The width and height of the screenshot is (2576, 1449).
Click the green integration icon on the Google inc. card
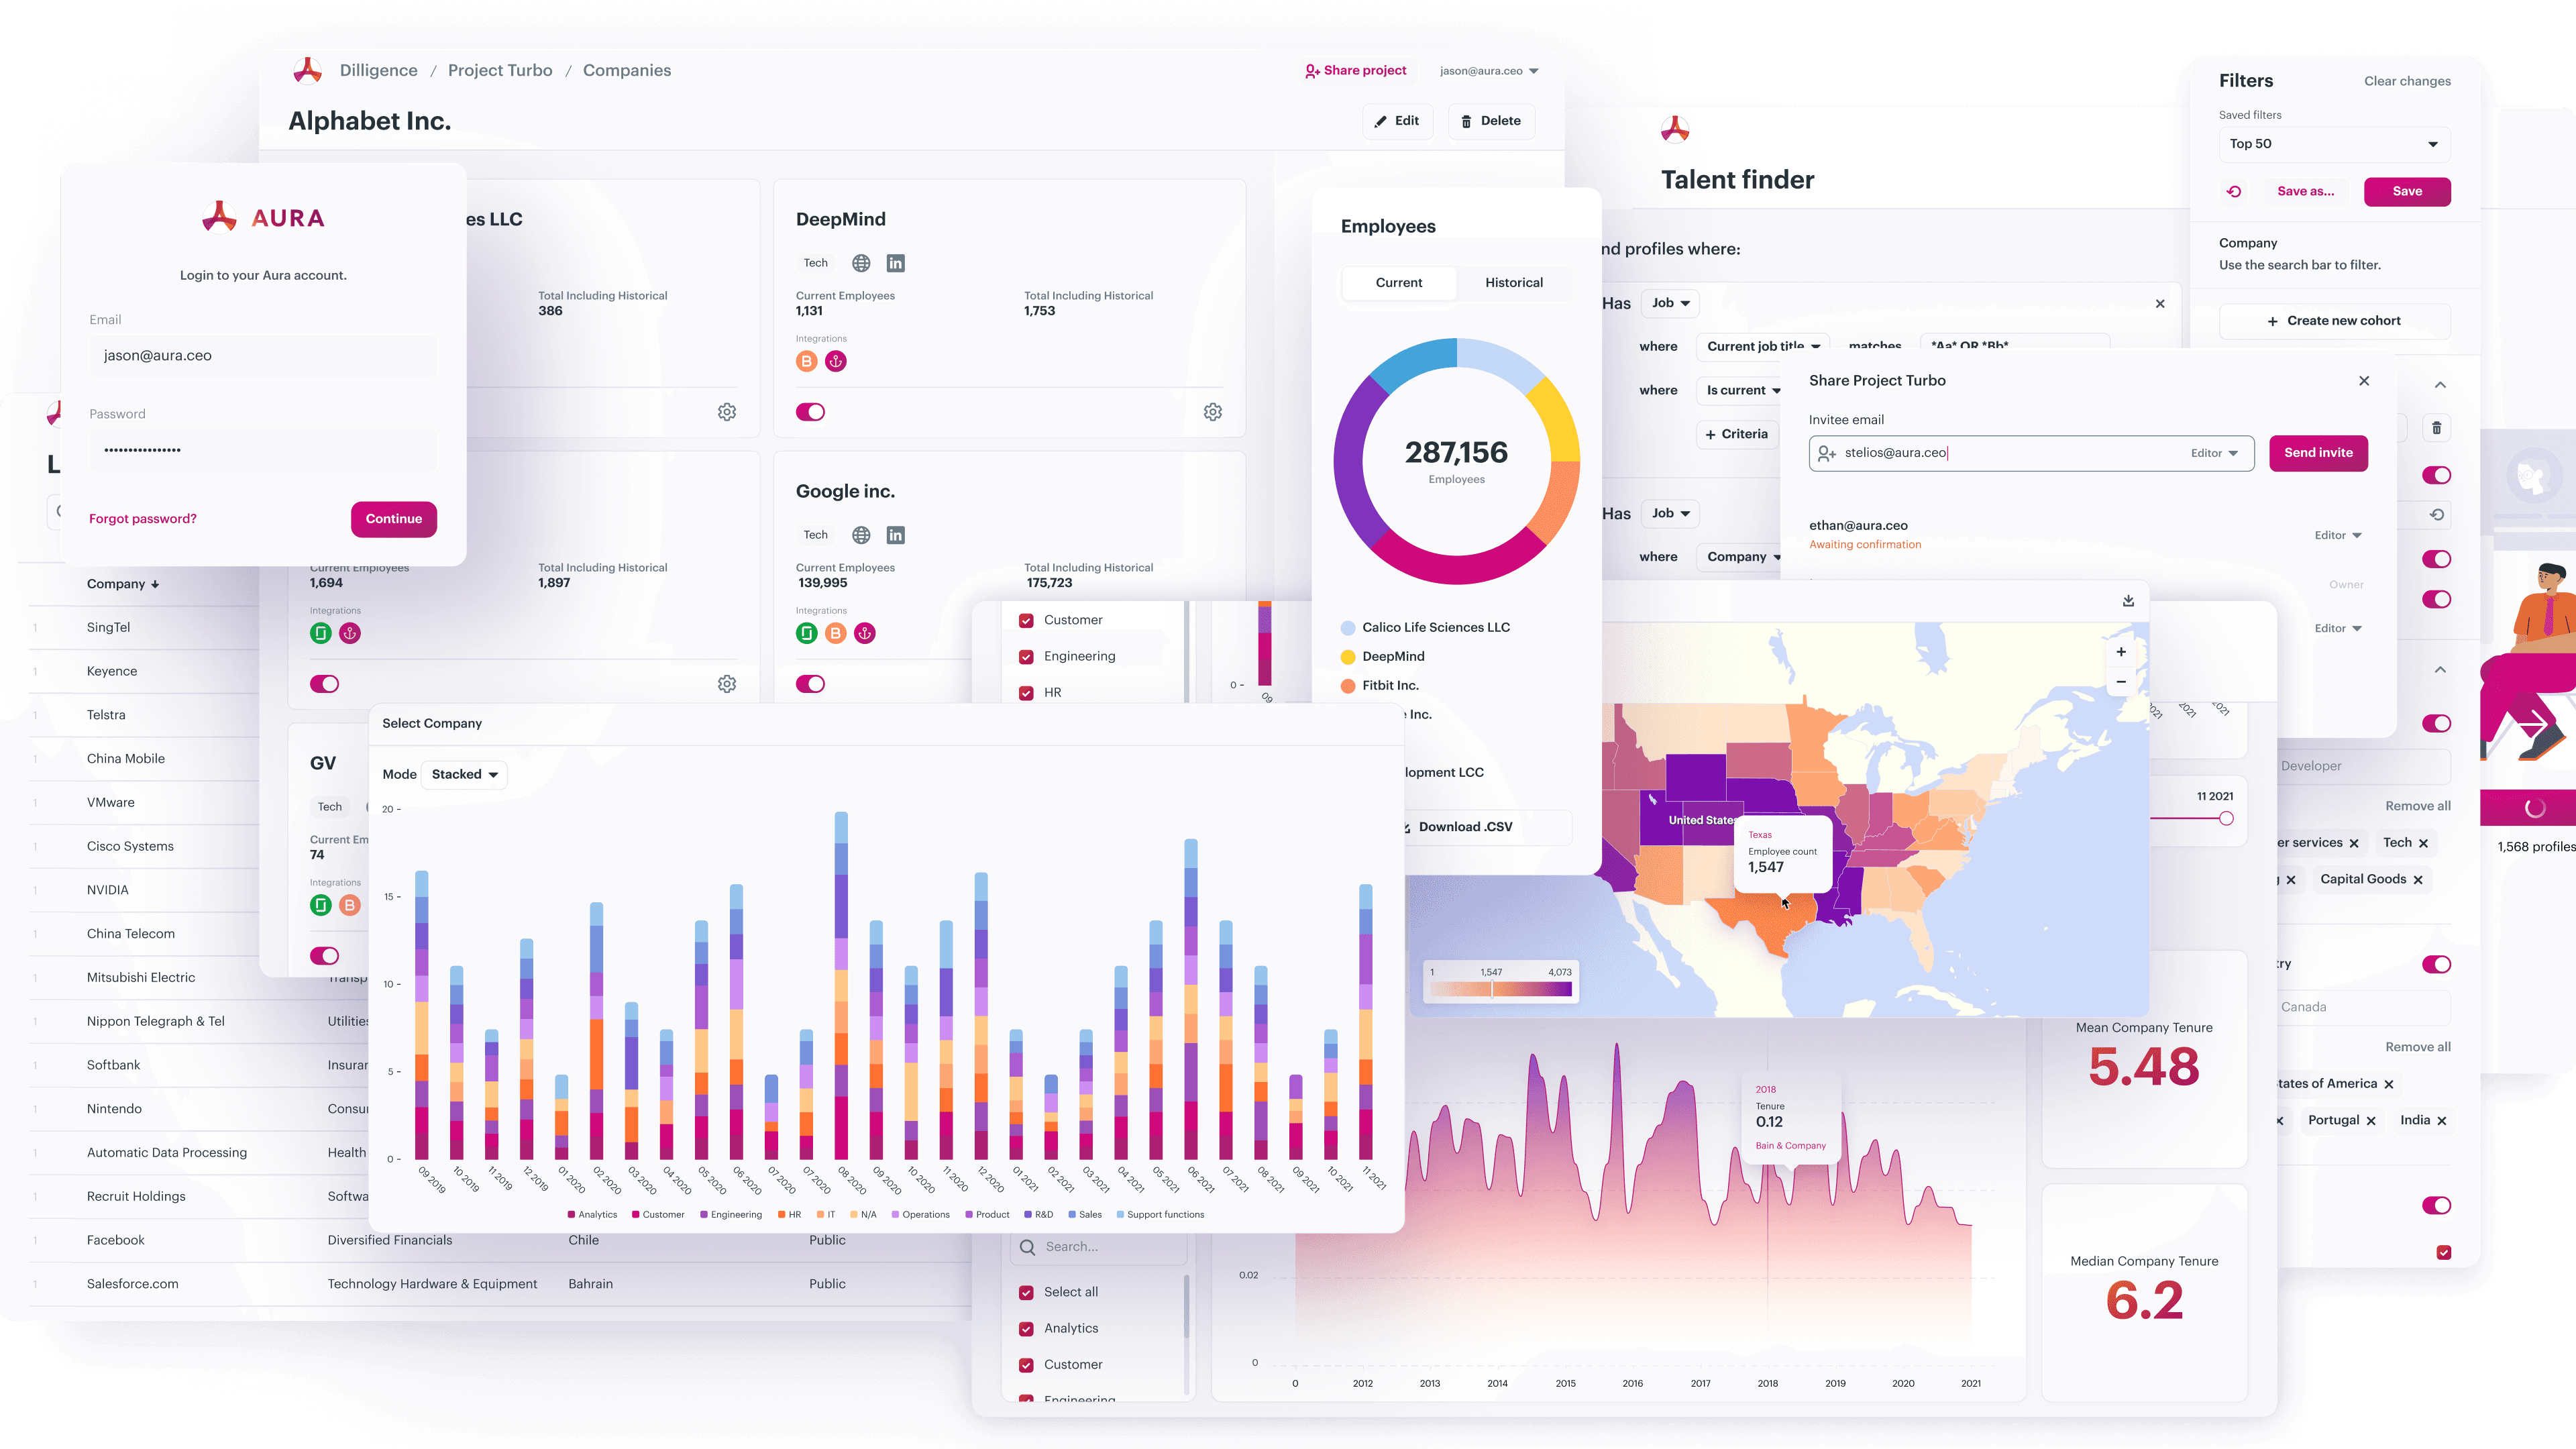[x=807, y=633]
